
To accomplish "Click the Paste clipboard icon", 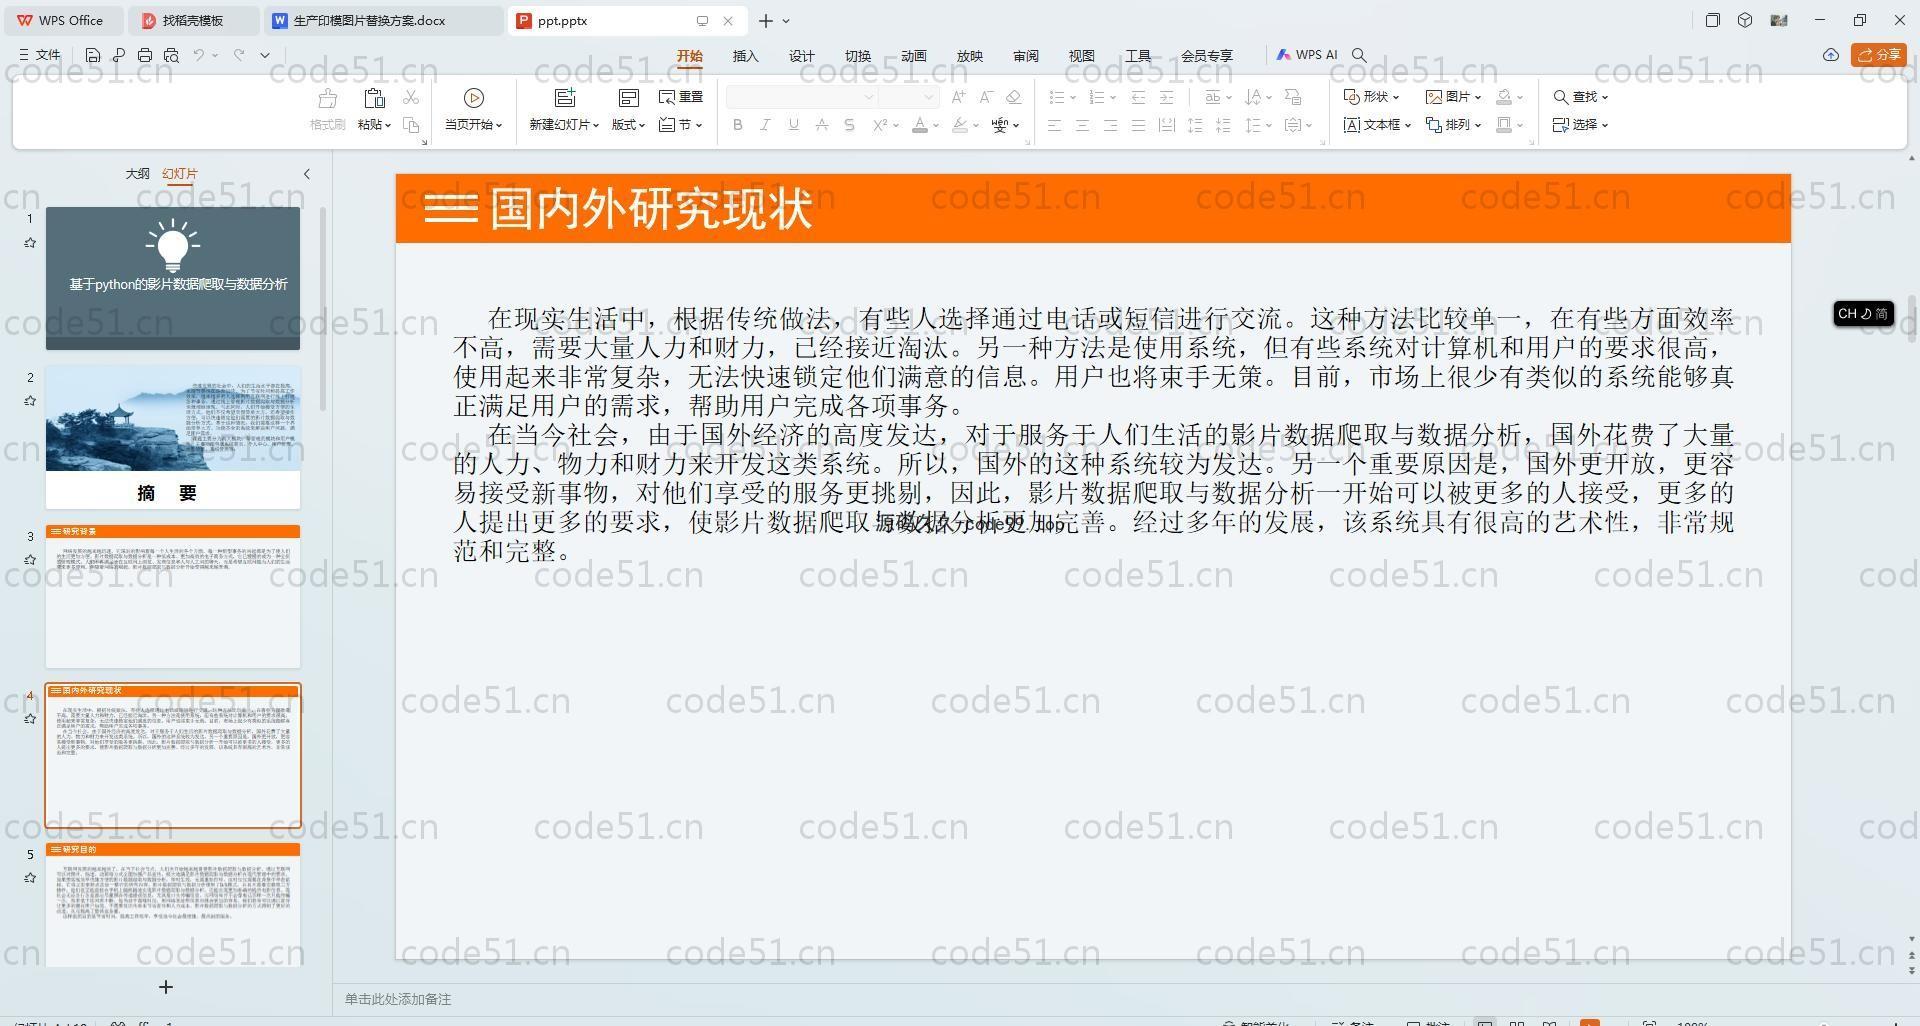I will [374, 98].
